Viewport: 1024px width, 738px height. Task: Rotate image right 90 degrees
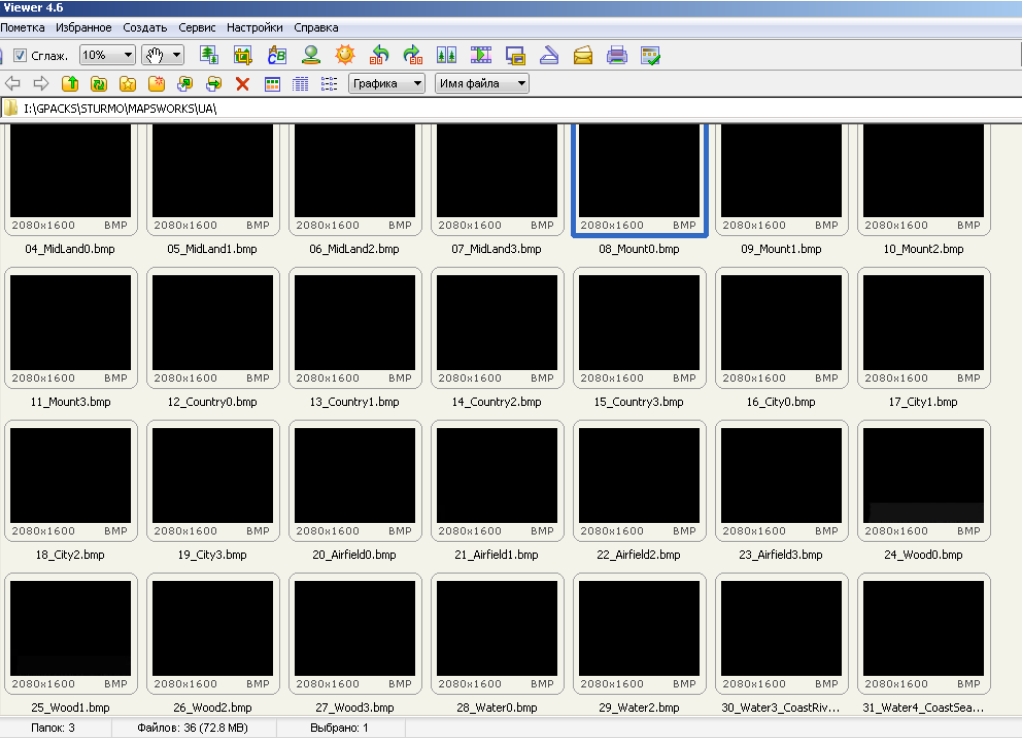coord(413,56)
